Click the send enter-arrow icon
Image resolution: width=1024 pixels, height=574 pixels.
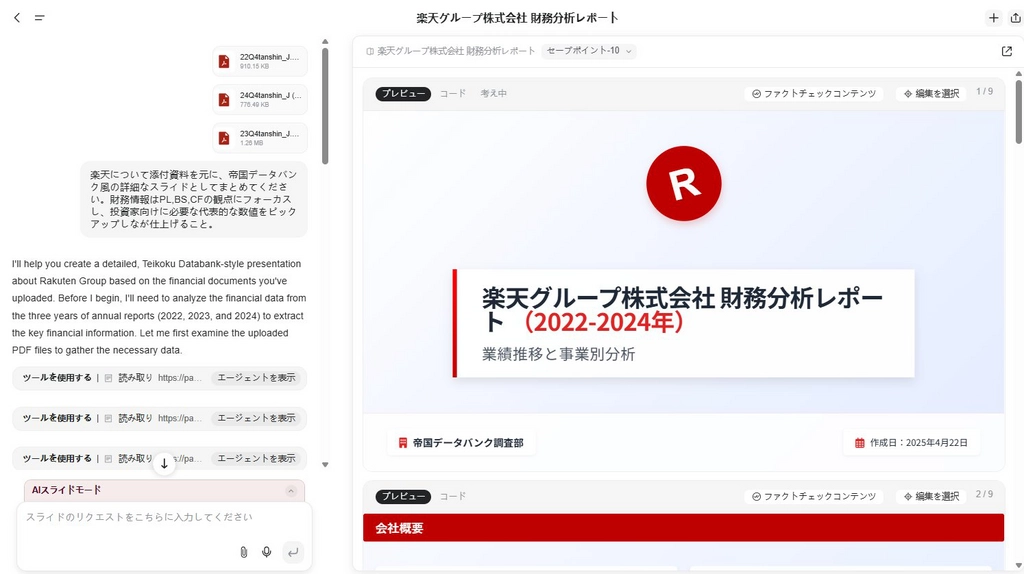coord(293,552)
